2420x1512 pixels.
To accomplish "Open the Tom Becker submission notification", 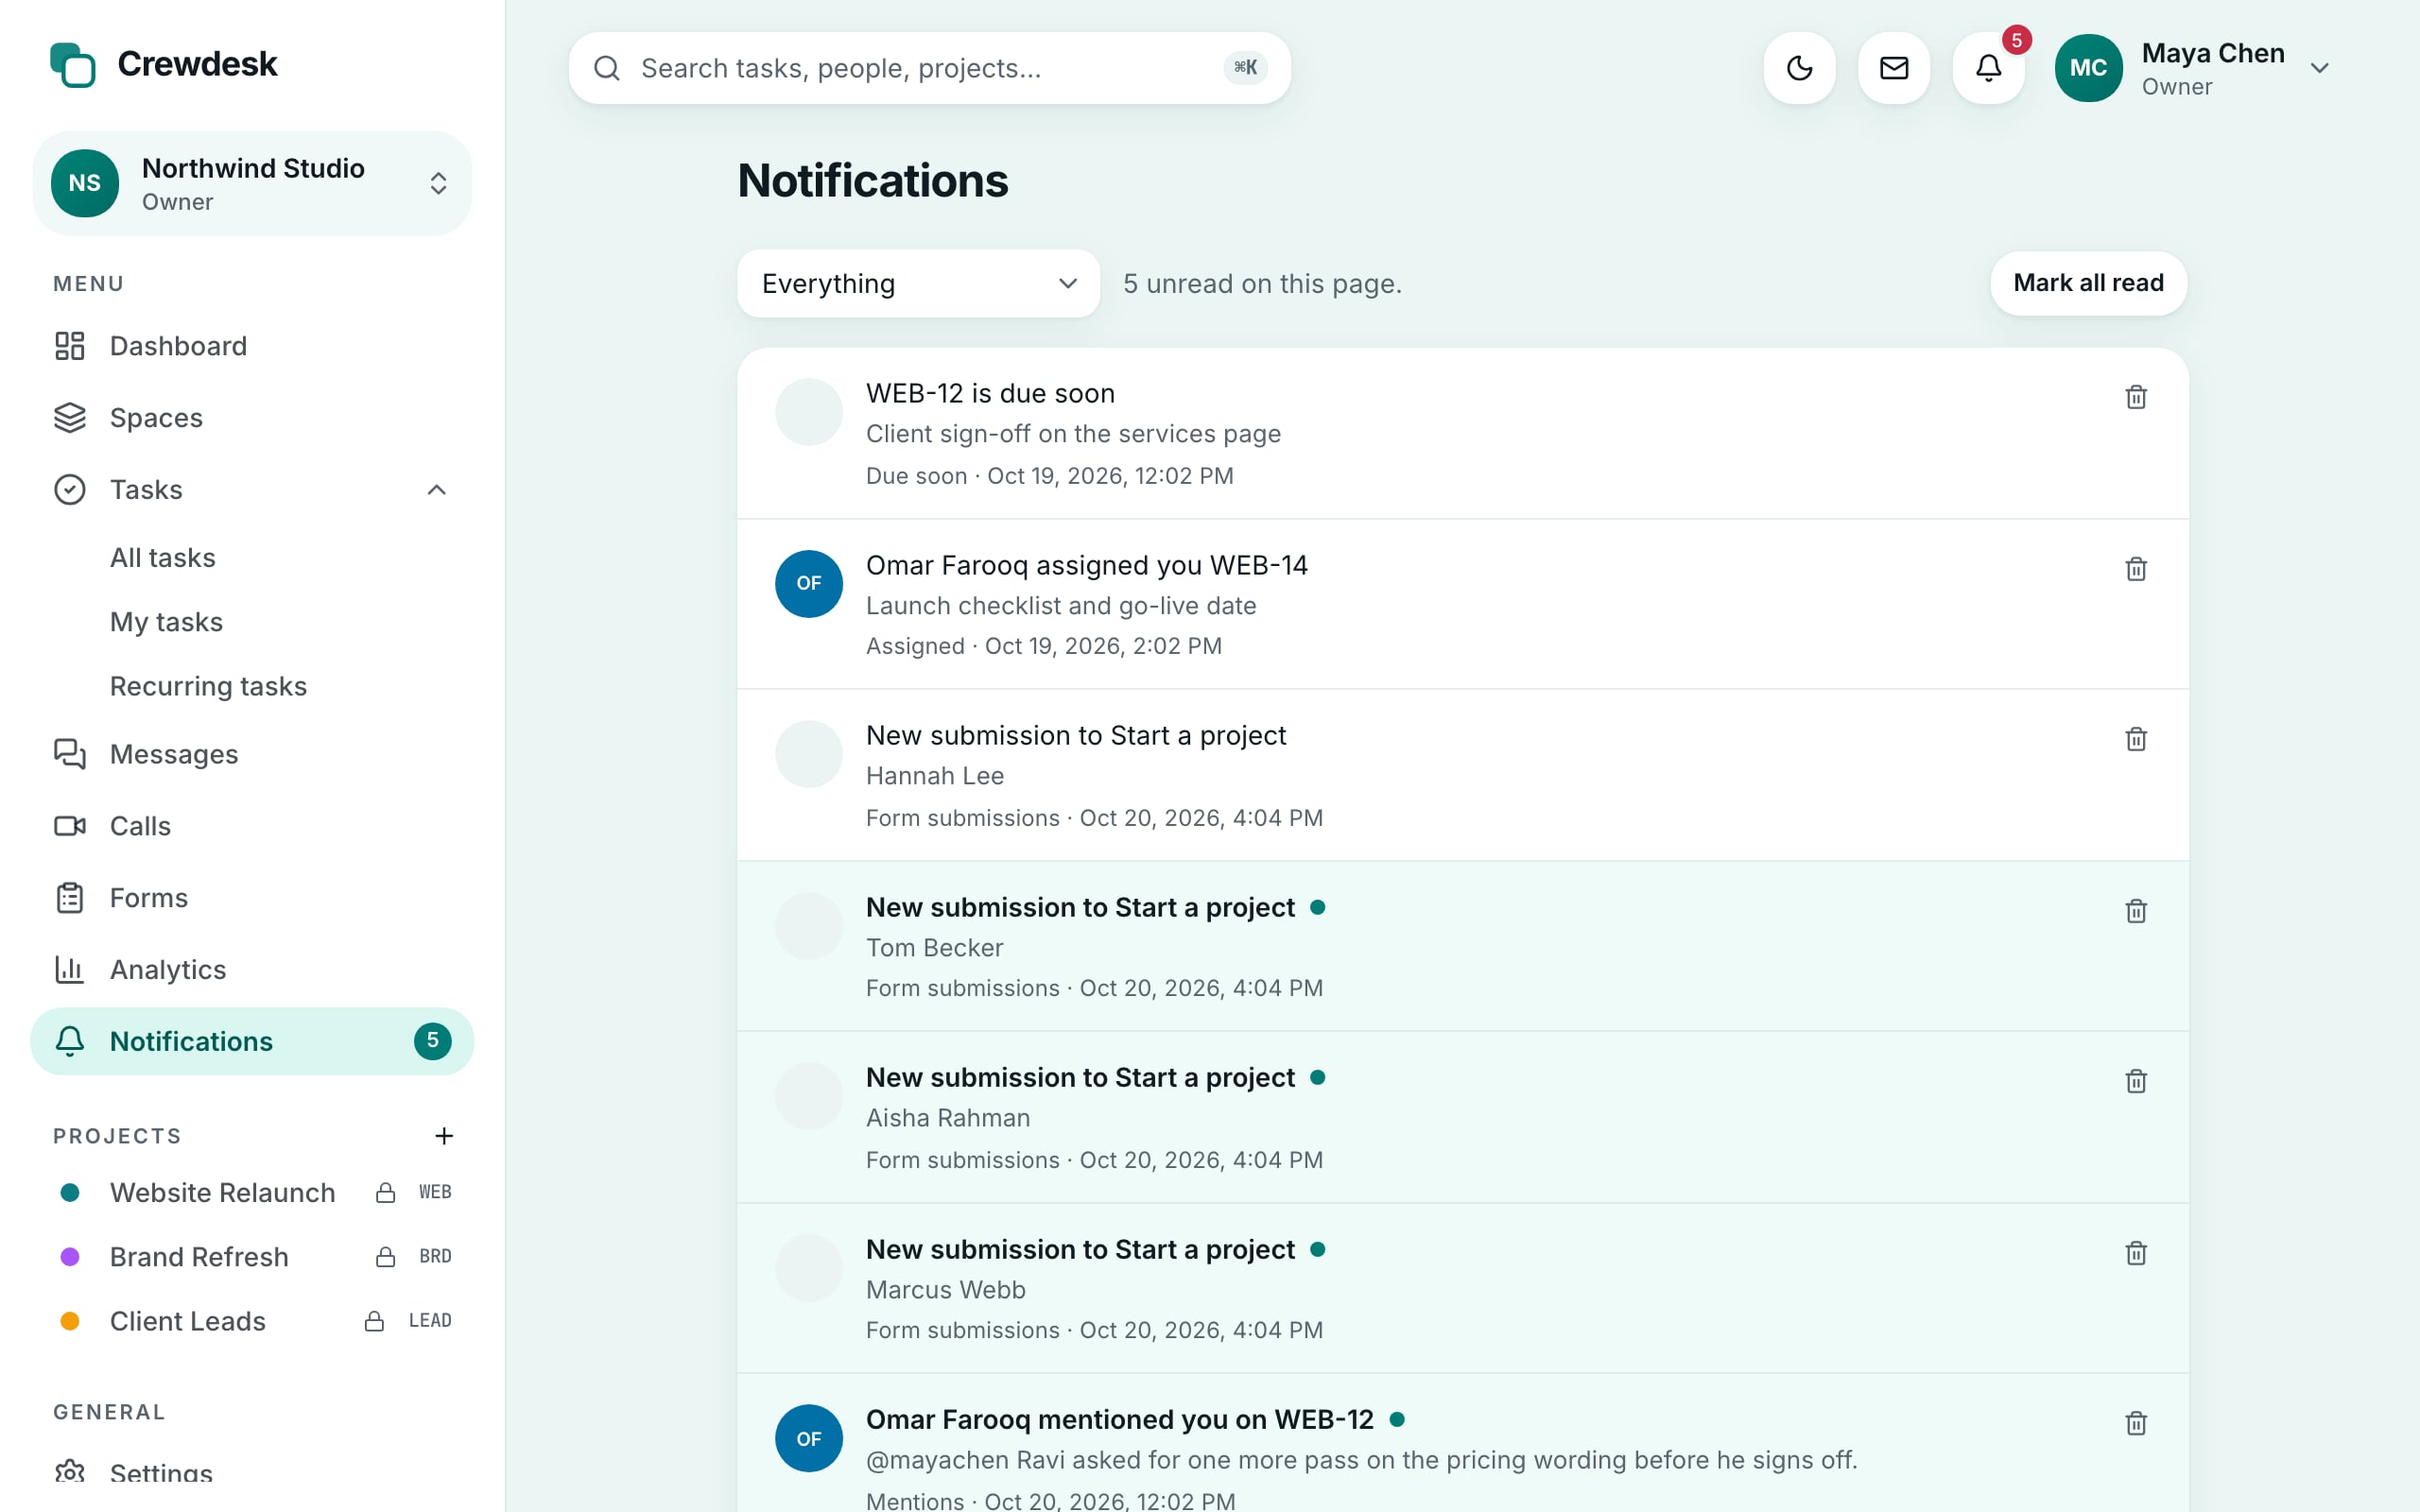I will click(x=1463, y=946).
